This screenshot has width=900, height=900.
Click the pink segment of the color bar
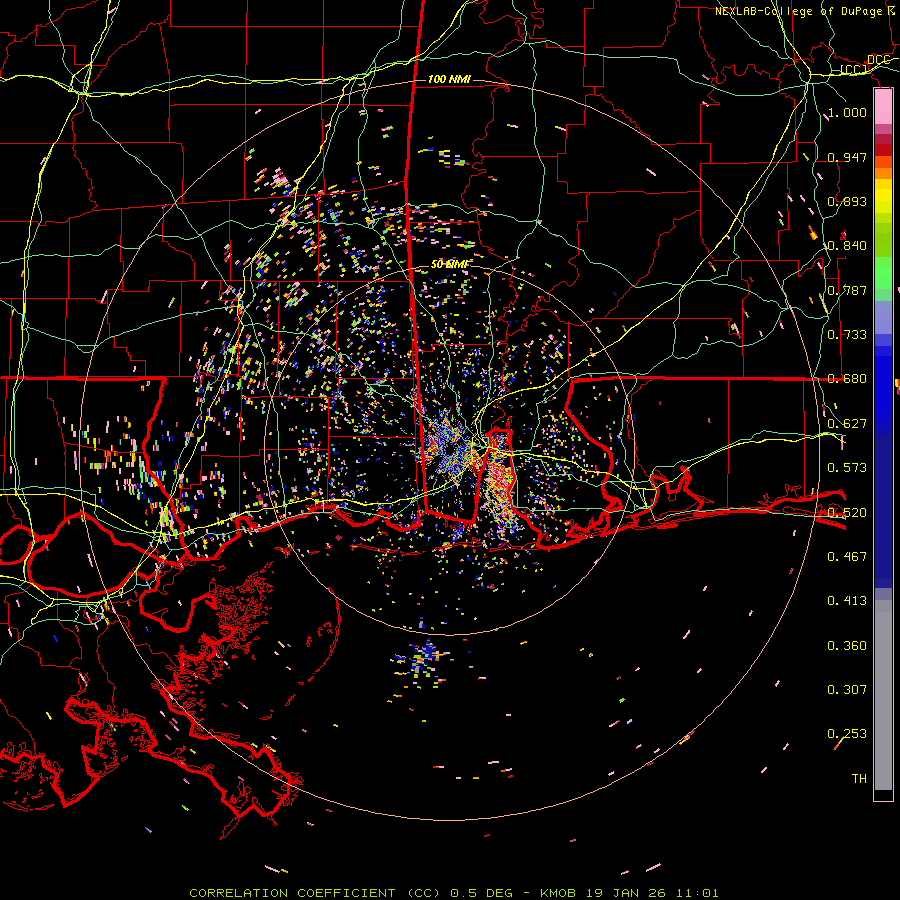883,107
